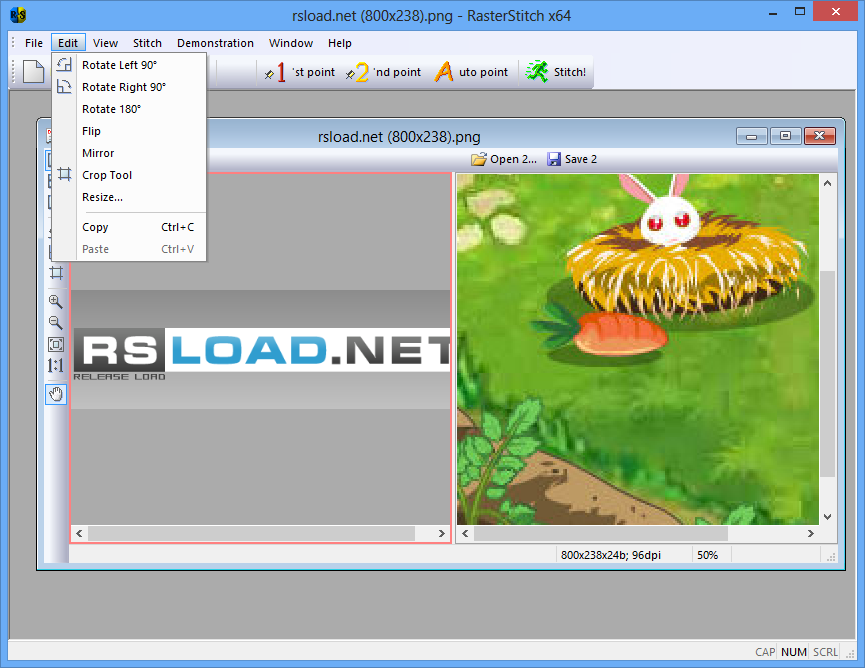The width and height of the screenshot is (865, 668).
Task: Open the Demonstration menu
Action: (x=215, y=43)
